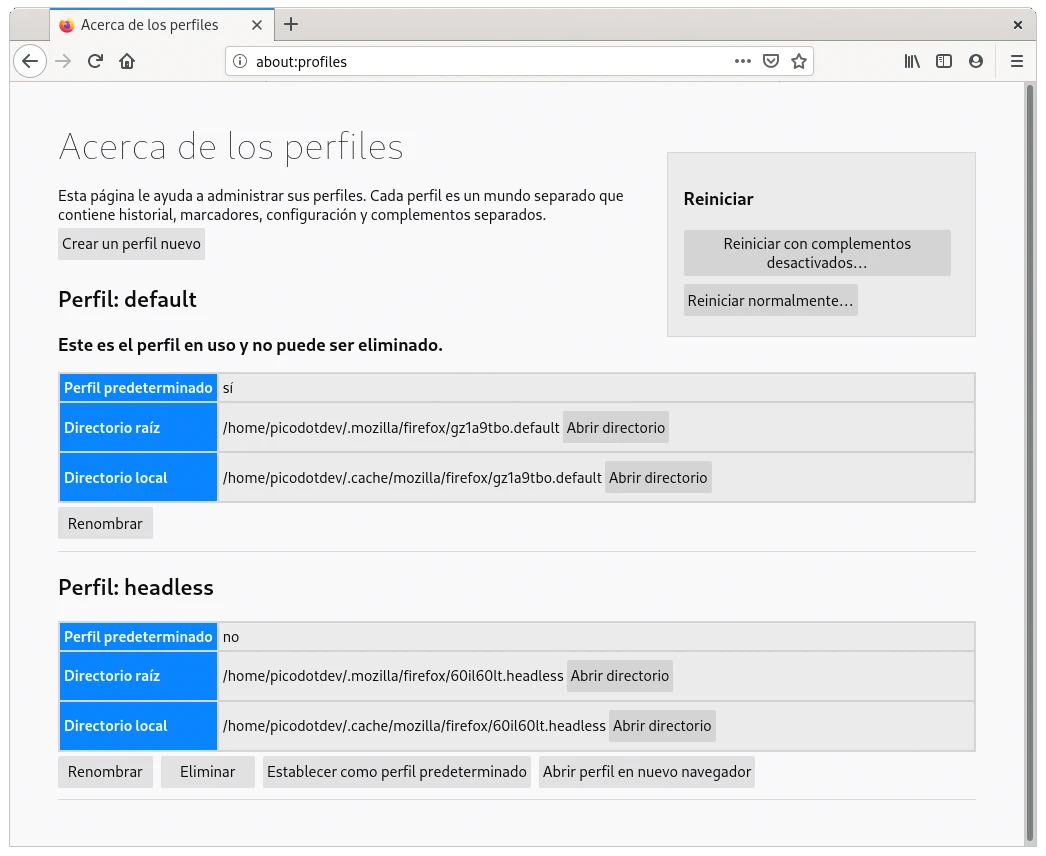Open page actions three-dot menu
This screenshot has height=856, width=1046.
pos(742,61)
